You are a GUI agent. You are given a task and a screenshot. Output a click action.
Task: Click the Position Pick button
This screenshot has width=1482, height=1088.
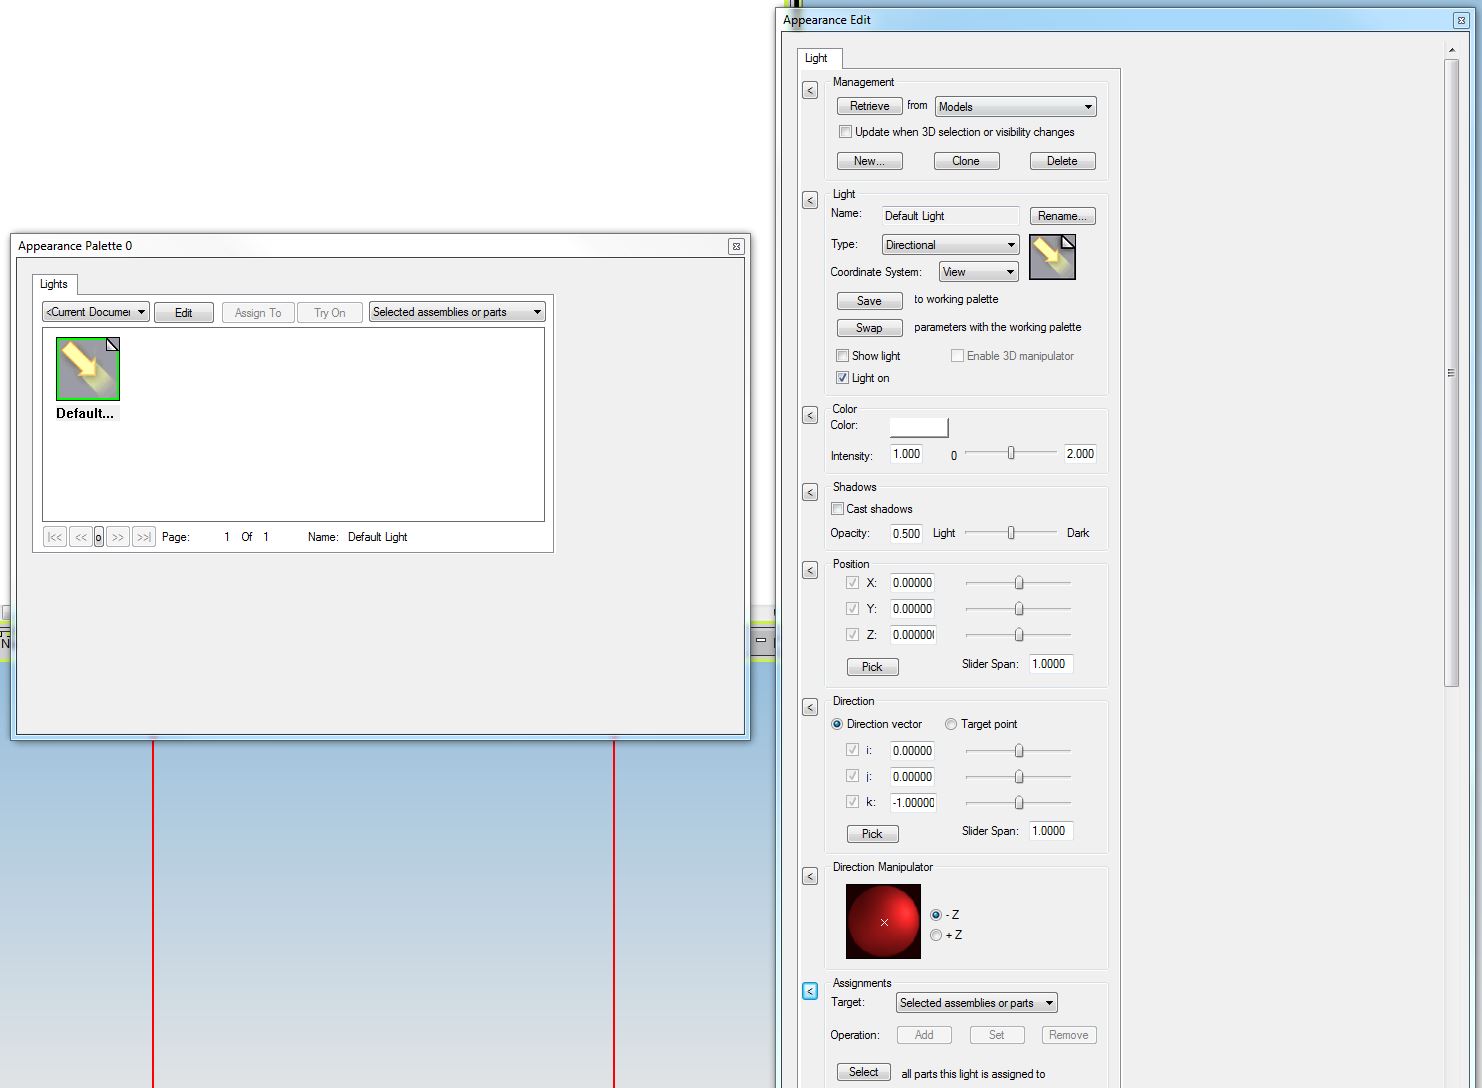tap(873, 667)
